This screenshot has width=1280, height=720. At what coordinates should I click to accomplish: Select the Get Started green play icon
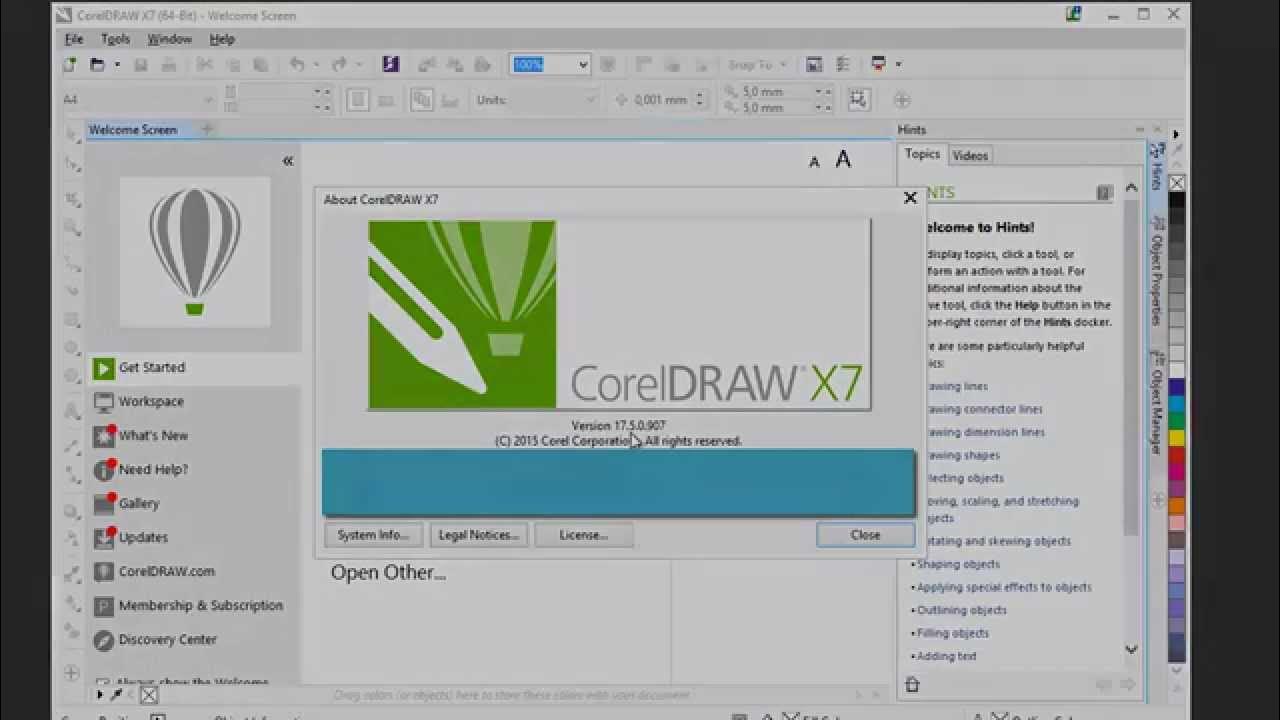click(104, 368)
